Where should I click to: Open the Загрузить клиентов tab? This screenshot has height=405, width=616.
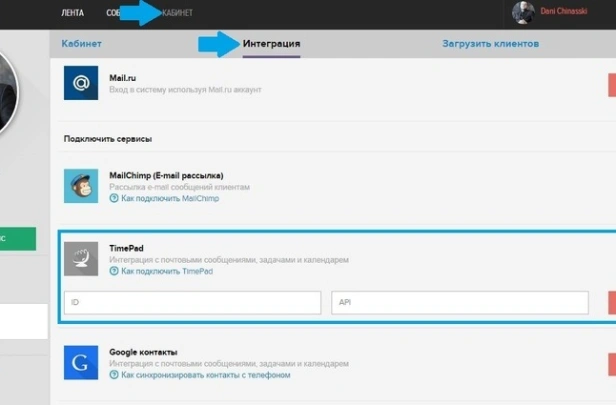[490, 45]
